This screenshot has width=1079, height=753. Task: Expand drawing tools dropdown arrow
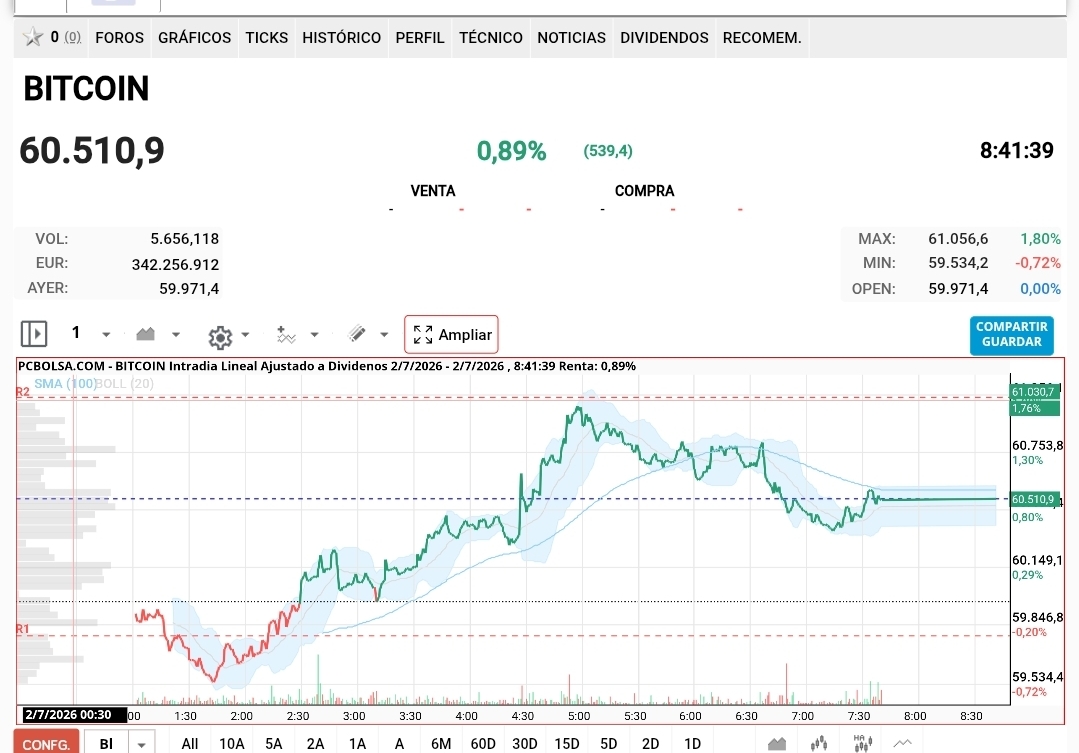(384, 335)
